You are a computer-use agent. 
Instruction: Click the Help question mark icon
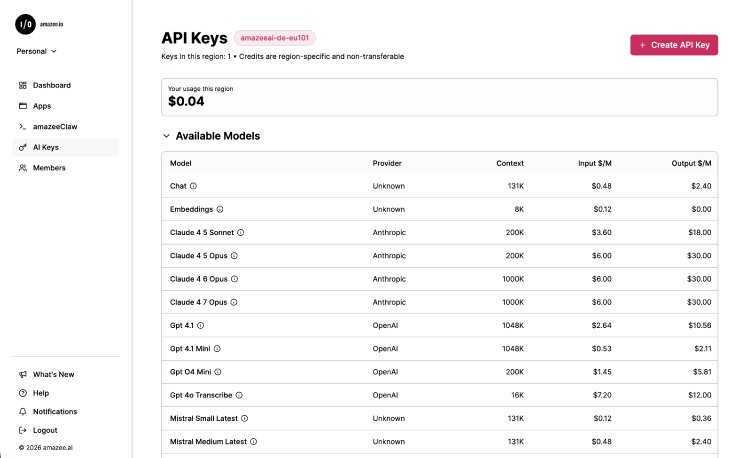(23, 393)
